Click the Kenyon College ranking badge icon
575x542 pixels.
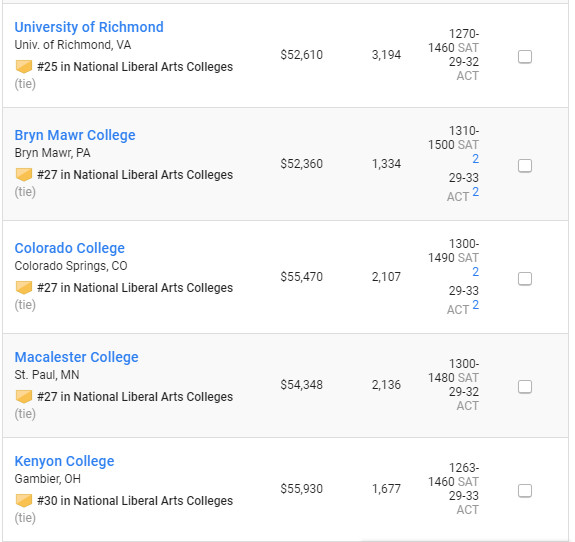(24, 501)
